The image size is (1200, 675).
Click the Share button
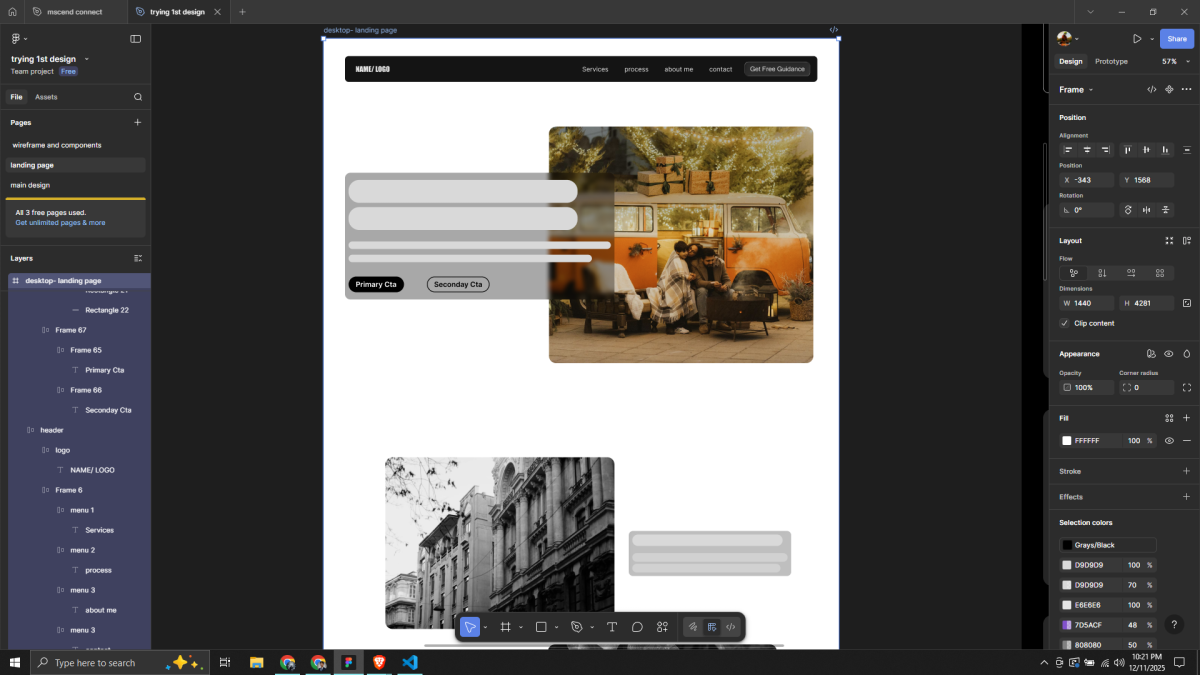[x=1176, y=39]
